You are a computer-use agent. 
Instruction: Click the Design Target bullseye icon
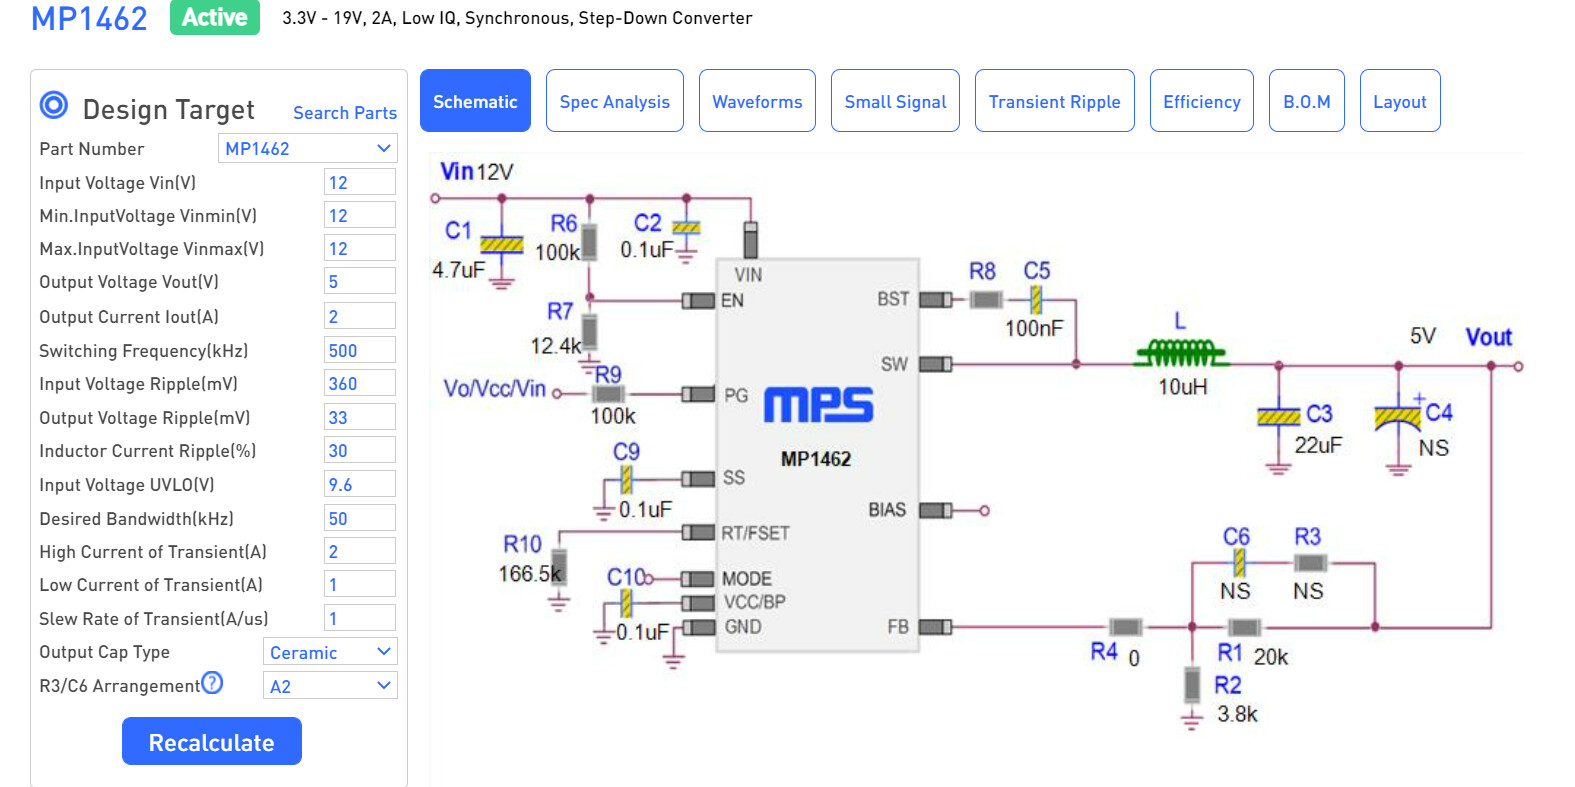54,105
